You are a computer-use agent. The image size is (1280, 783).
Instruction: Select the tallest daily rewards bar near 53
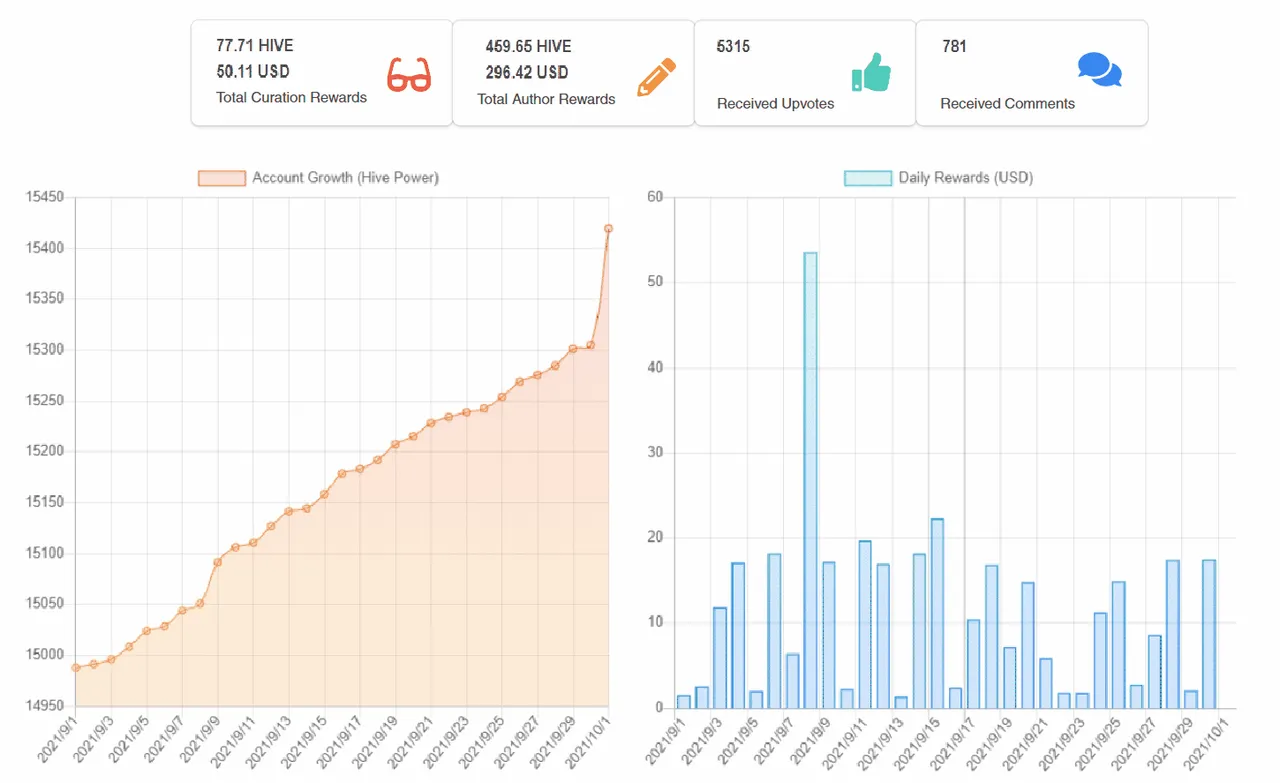[810, 480]
